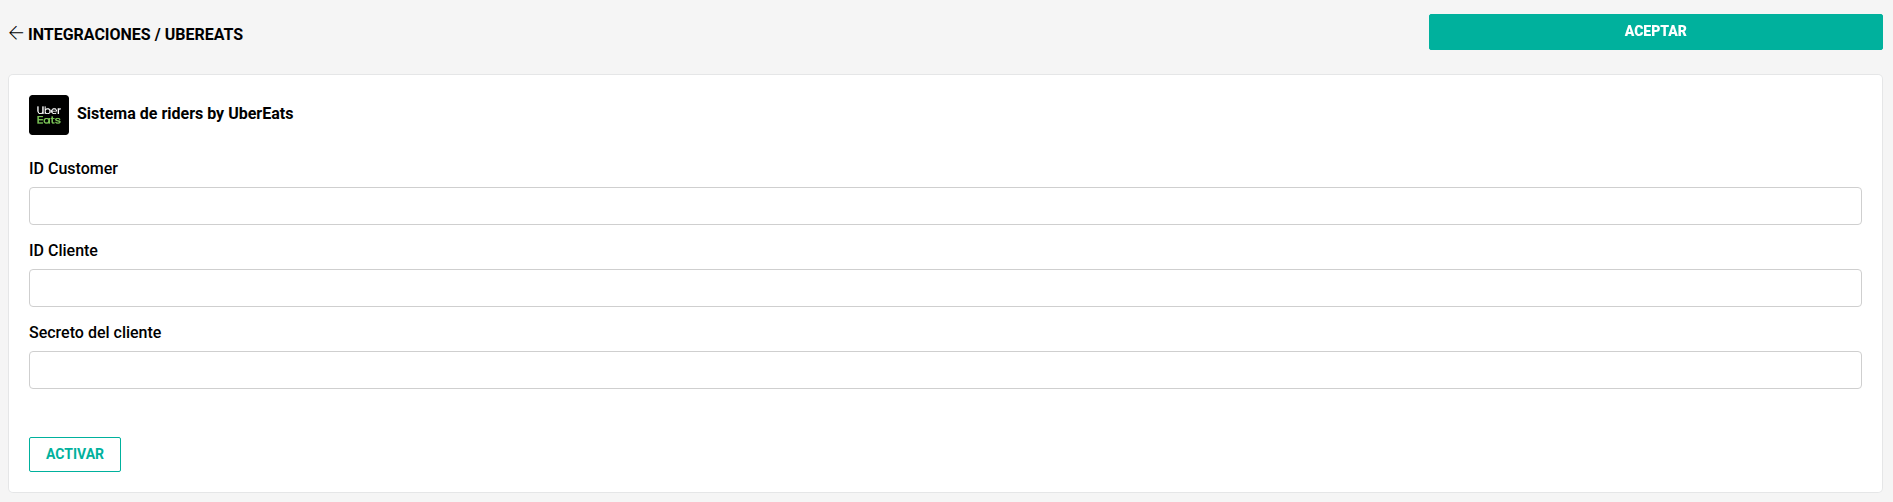Click the word Customer in the first label
The width and height of the screenshot is (1893, 502).
click(83, 168)
